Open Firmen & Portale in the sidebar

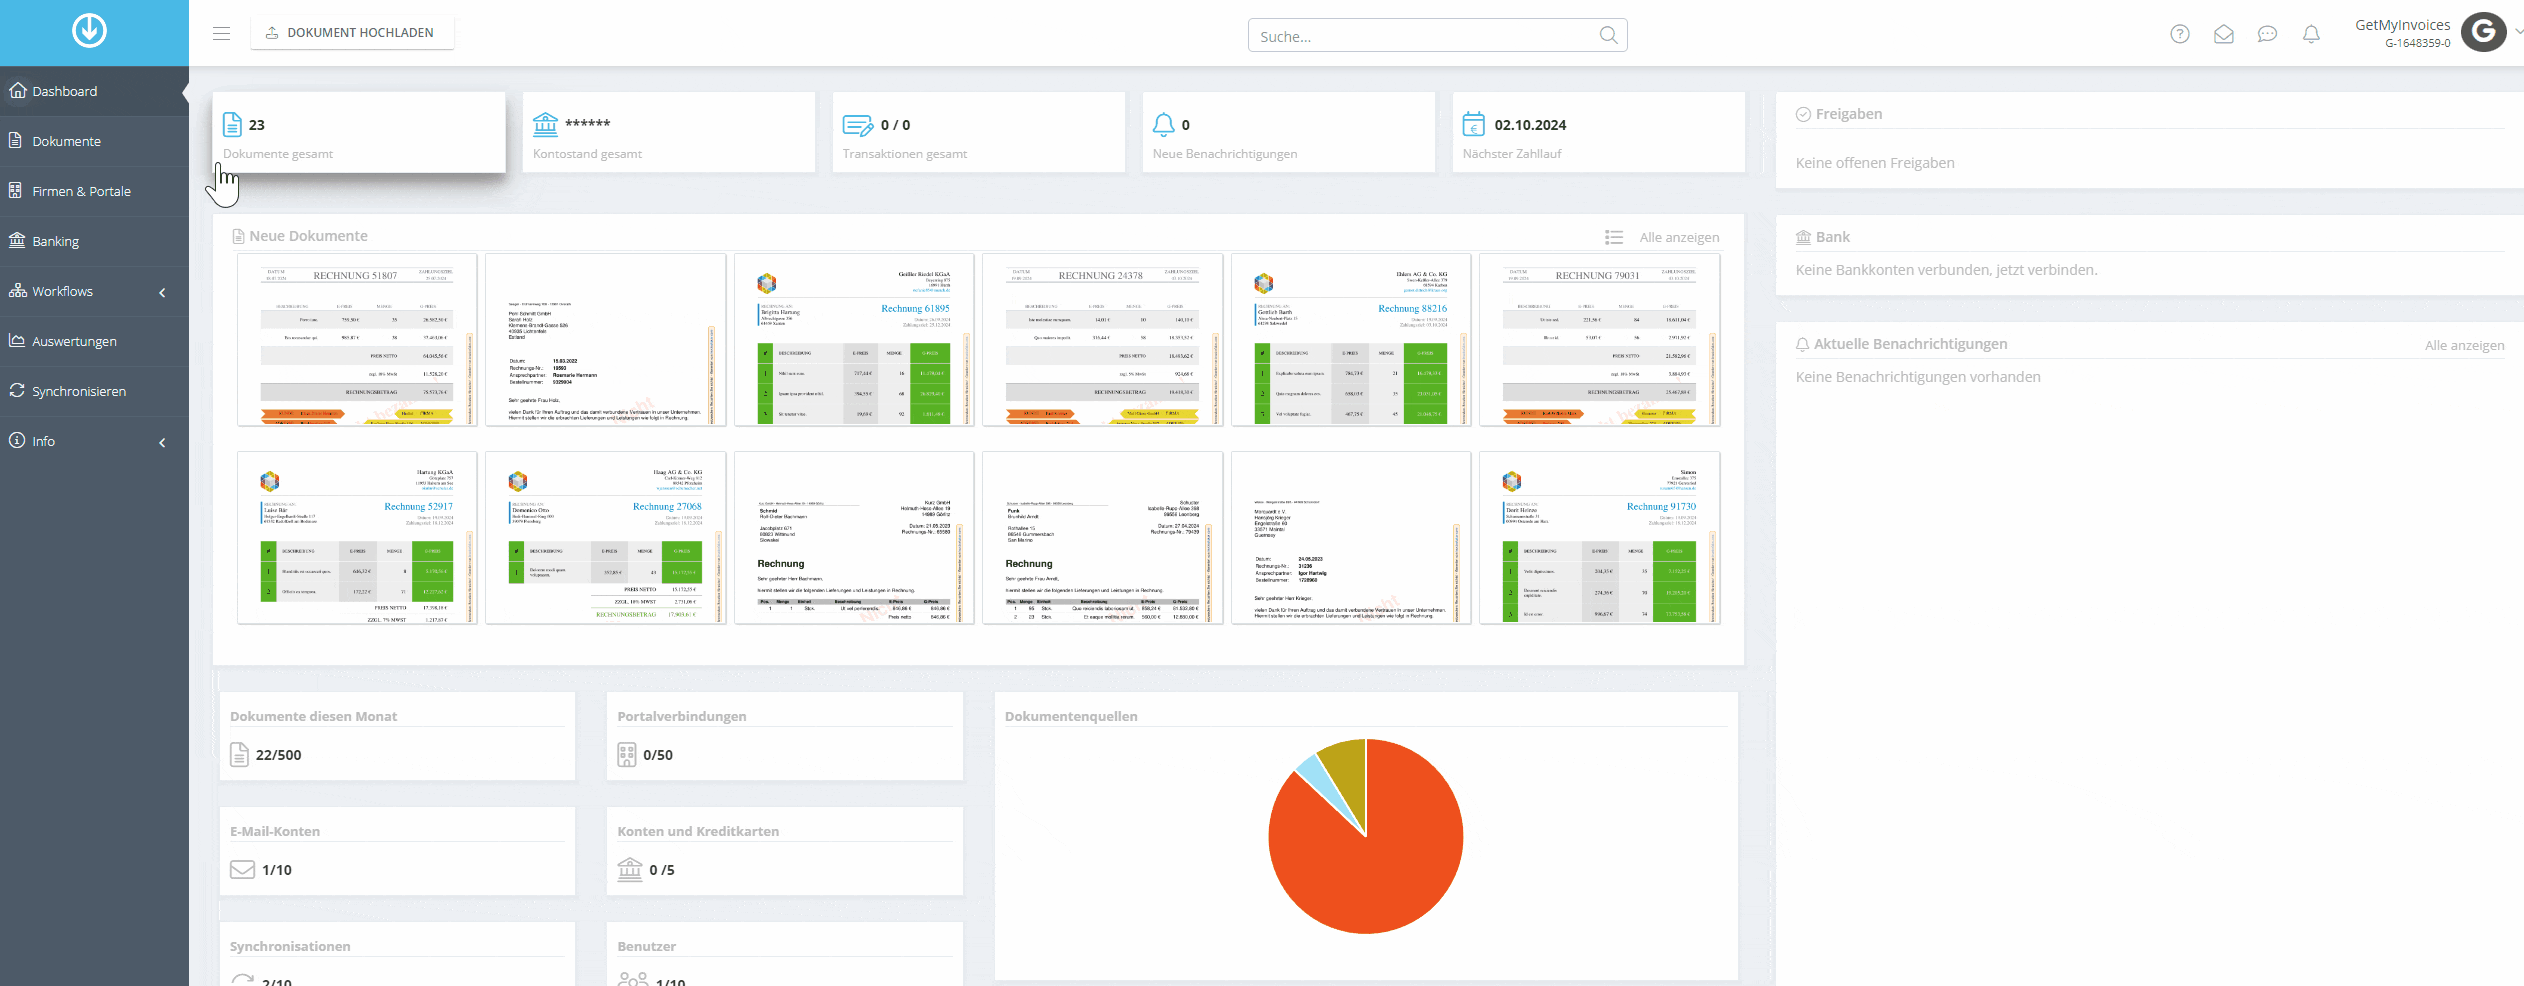94,191
